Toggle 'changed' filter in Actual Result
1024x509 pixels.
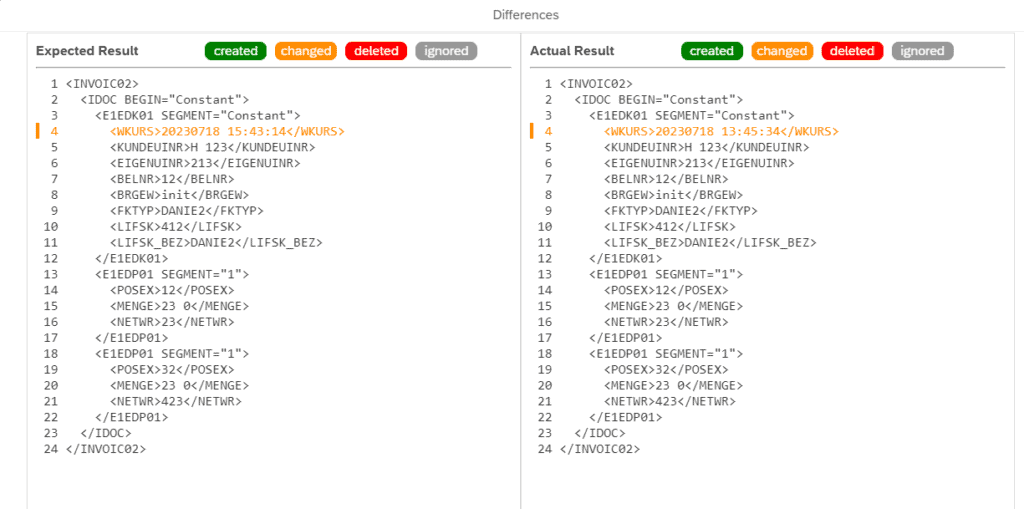pos(782,51)
